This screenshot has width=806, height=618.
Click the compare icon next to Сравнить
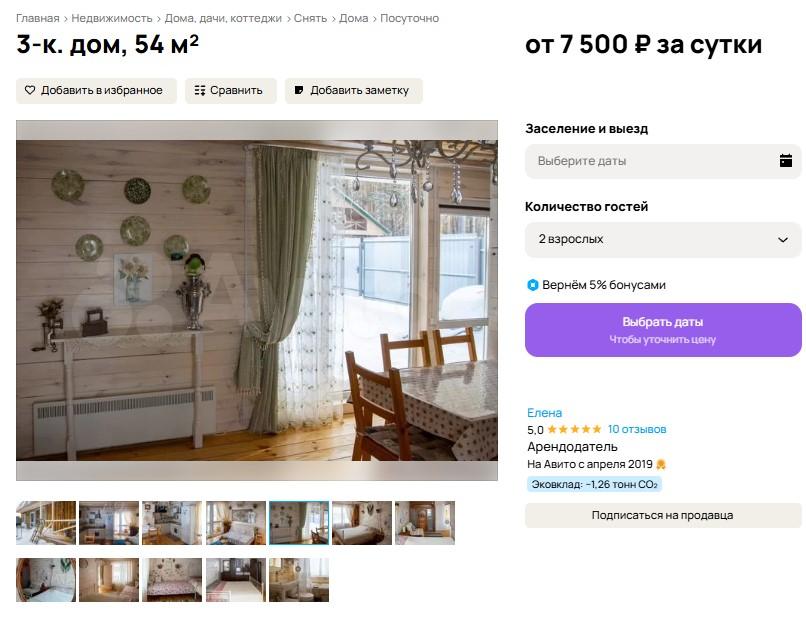pyautogui.click(x=200, y=90)
